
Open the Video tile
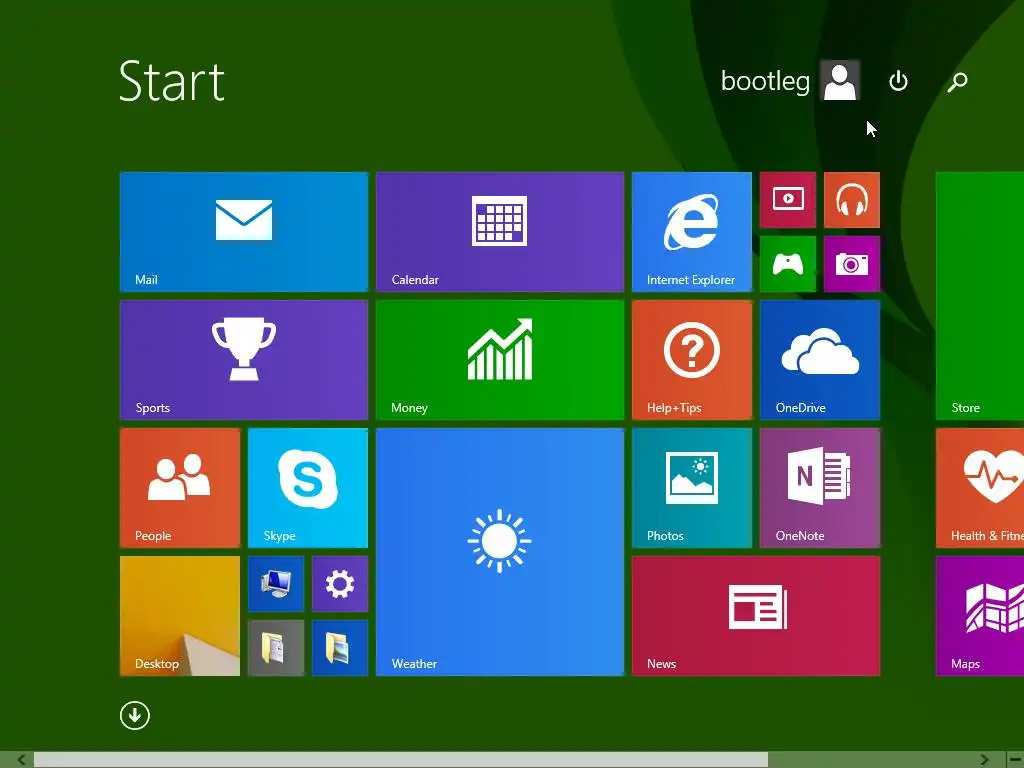click(x=788, y=200)
